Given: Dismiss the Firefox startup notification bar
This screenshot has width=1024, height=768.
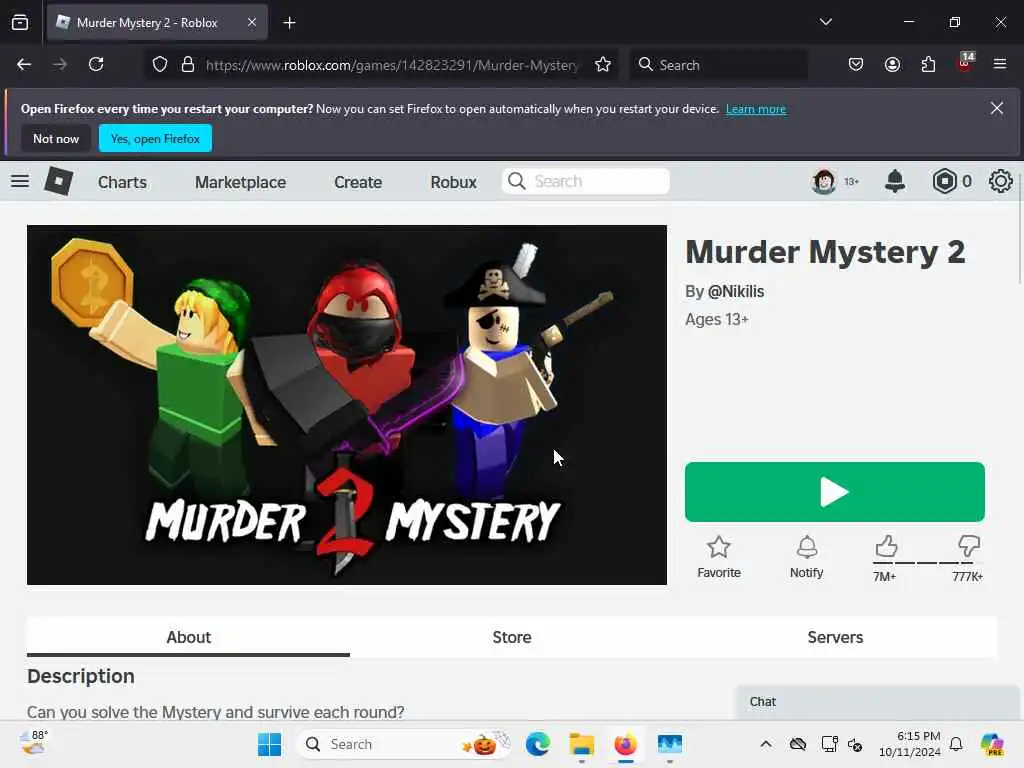Looking at the screenshot, I should click(x=997, y=108).
